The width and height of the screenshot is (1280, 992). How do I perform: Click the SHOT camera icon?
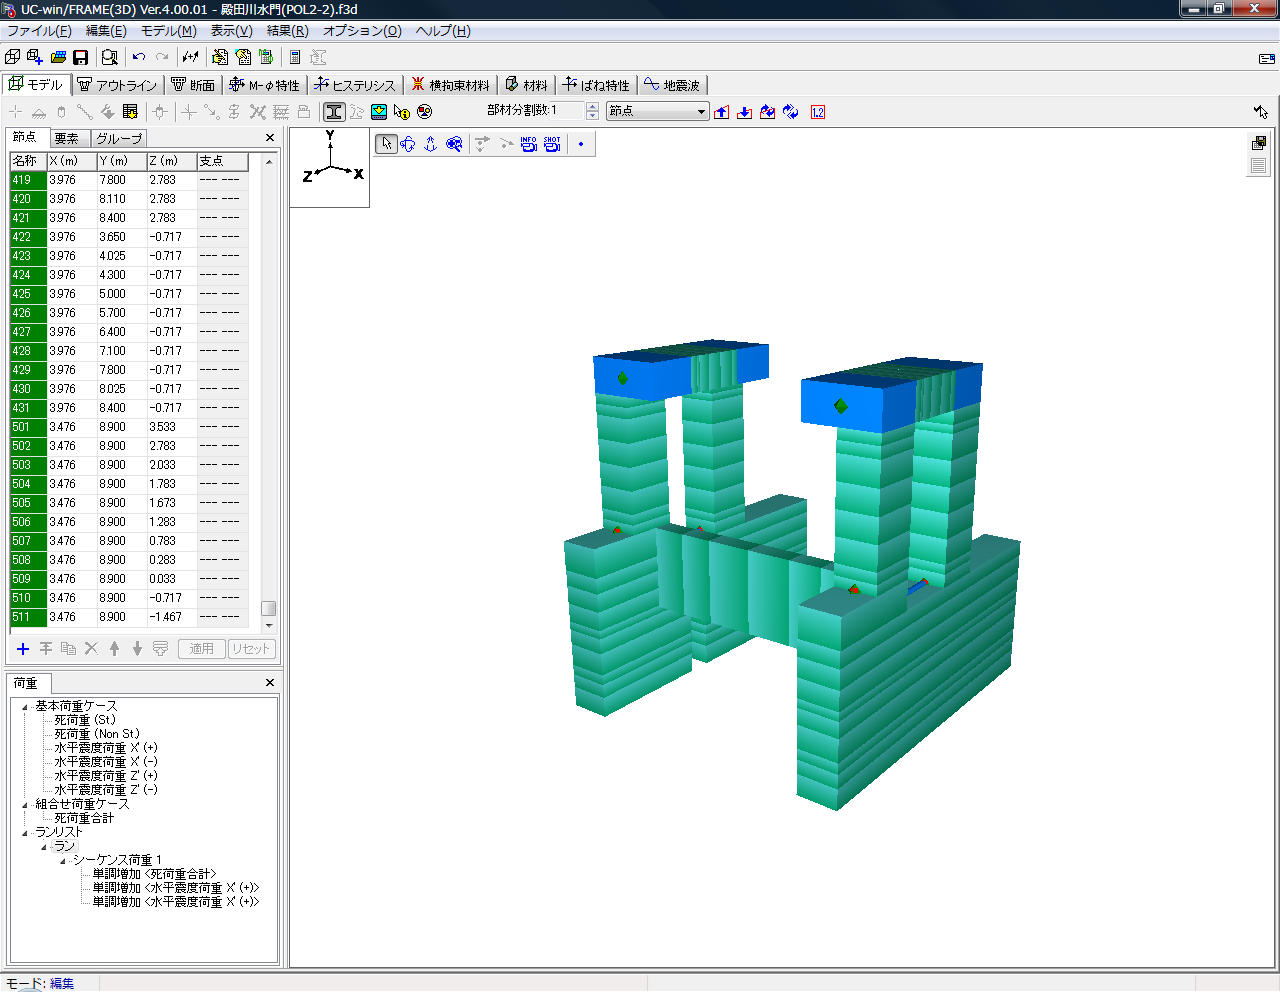552,144
